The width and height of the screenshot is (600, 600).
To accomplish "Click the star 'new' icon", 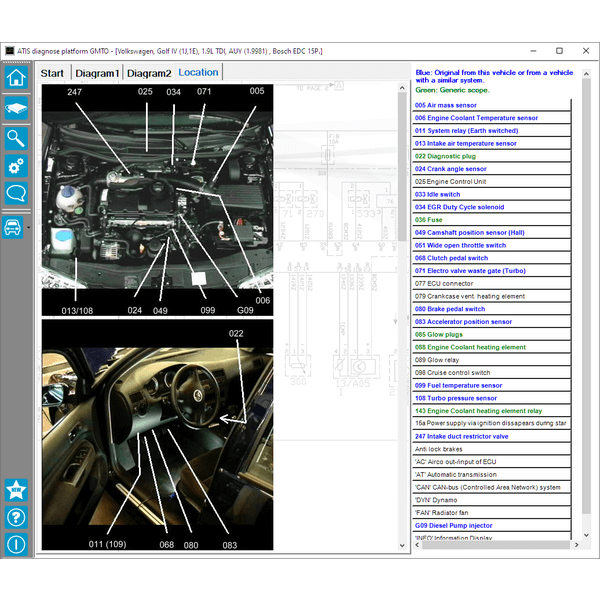I will coord(16,490).
